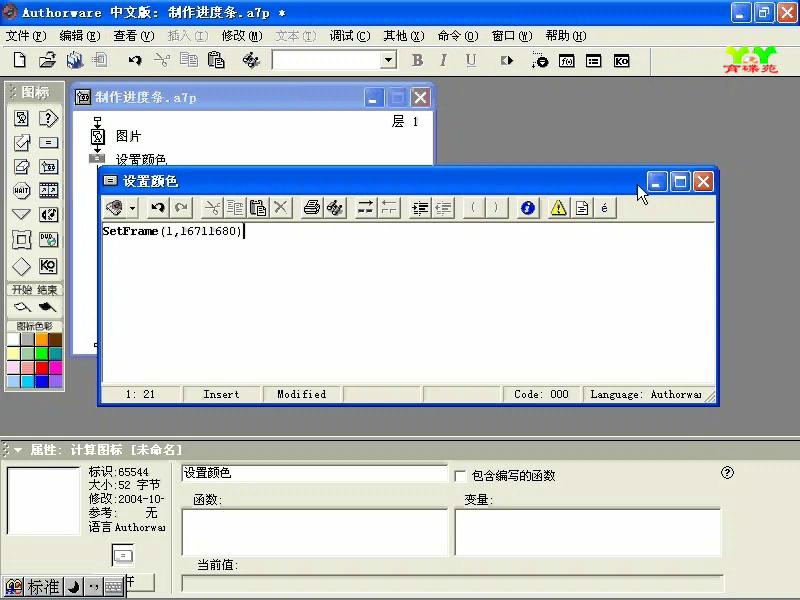Select the Motion icon in icon palette
The width and height of the screenshot is (800, 600).
click(x=21, y=142)
